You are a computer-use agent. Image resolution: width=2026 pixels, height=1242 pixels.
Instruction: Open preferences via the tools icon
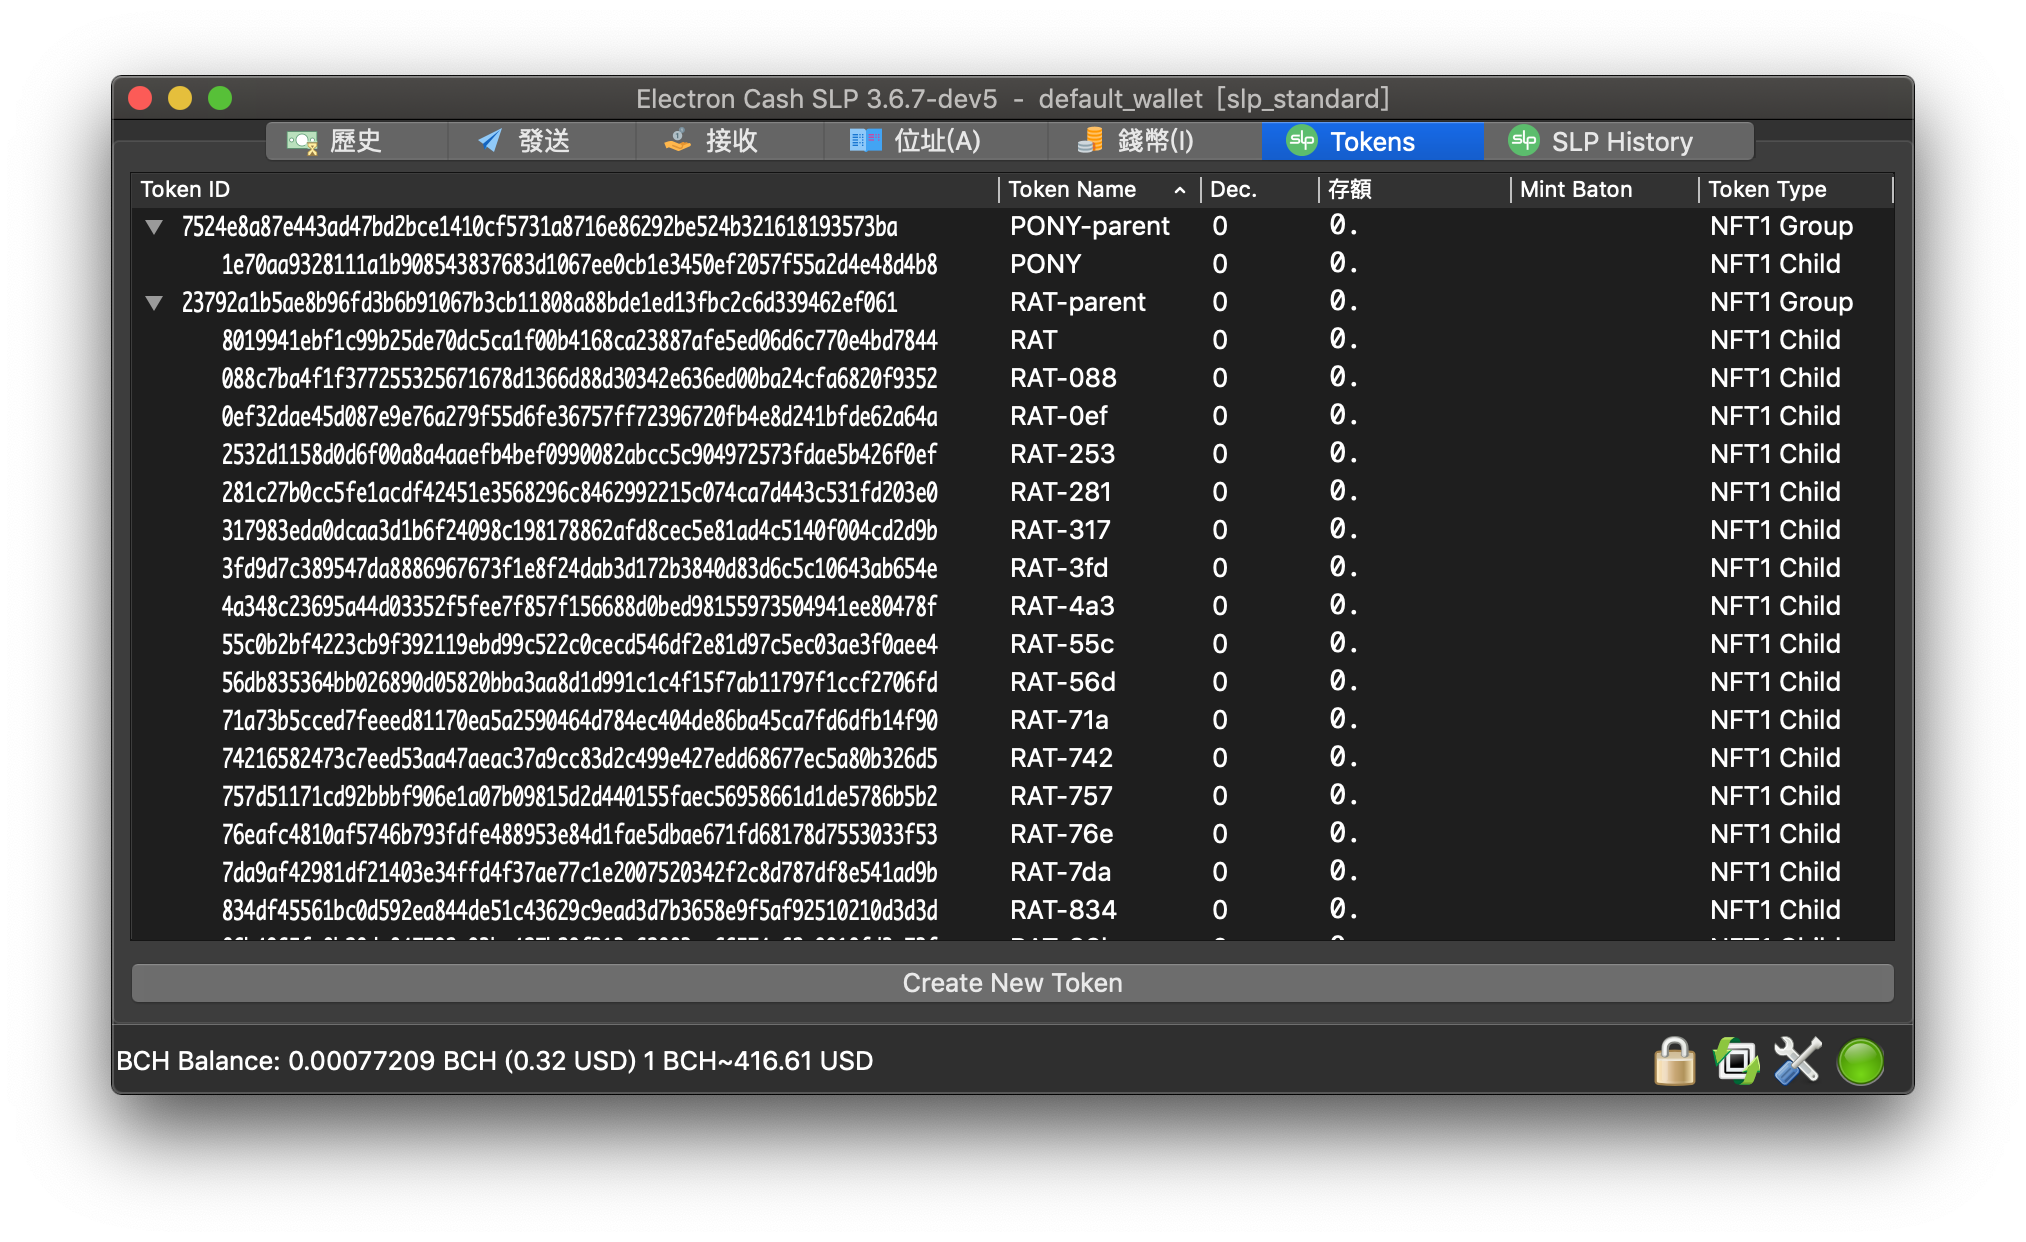pos(1798,1061)
